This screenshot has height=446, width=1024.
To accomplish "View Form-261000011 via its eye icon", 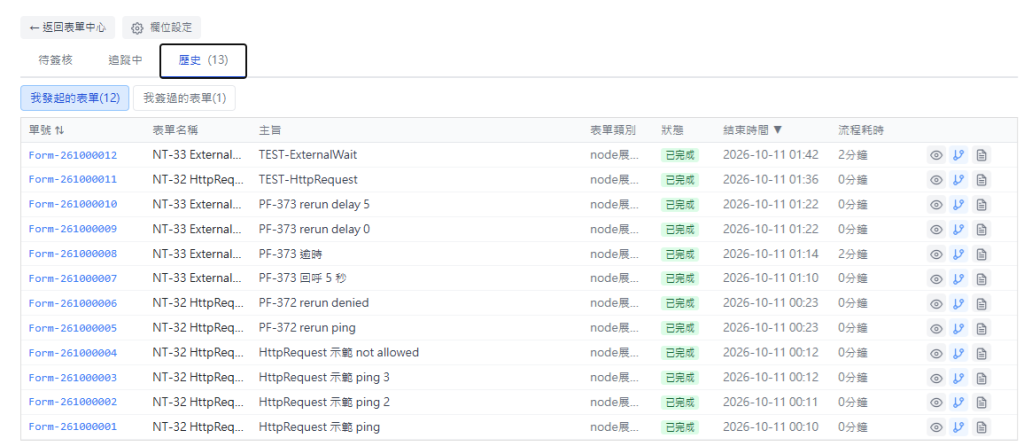I will coord(936,180).
